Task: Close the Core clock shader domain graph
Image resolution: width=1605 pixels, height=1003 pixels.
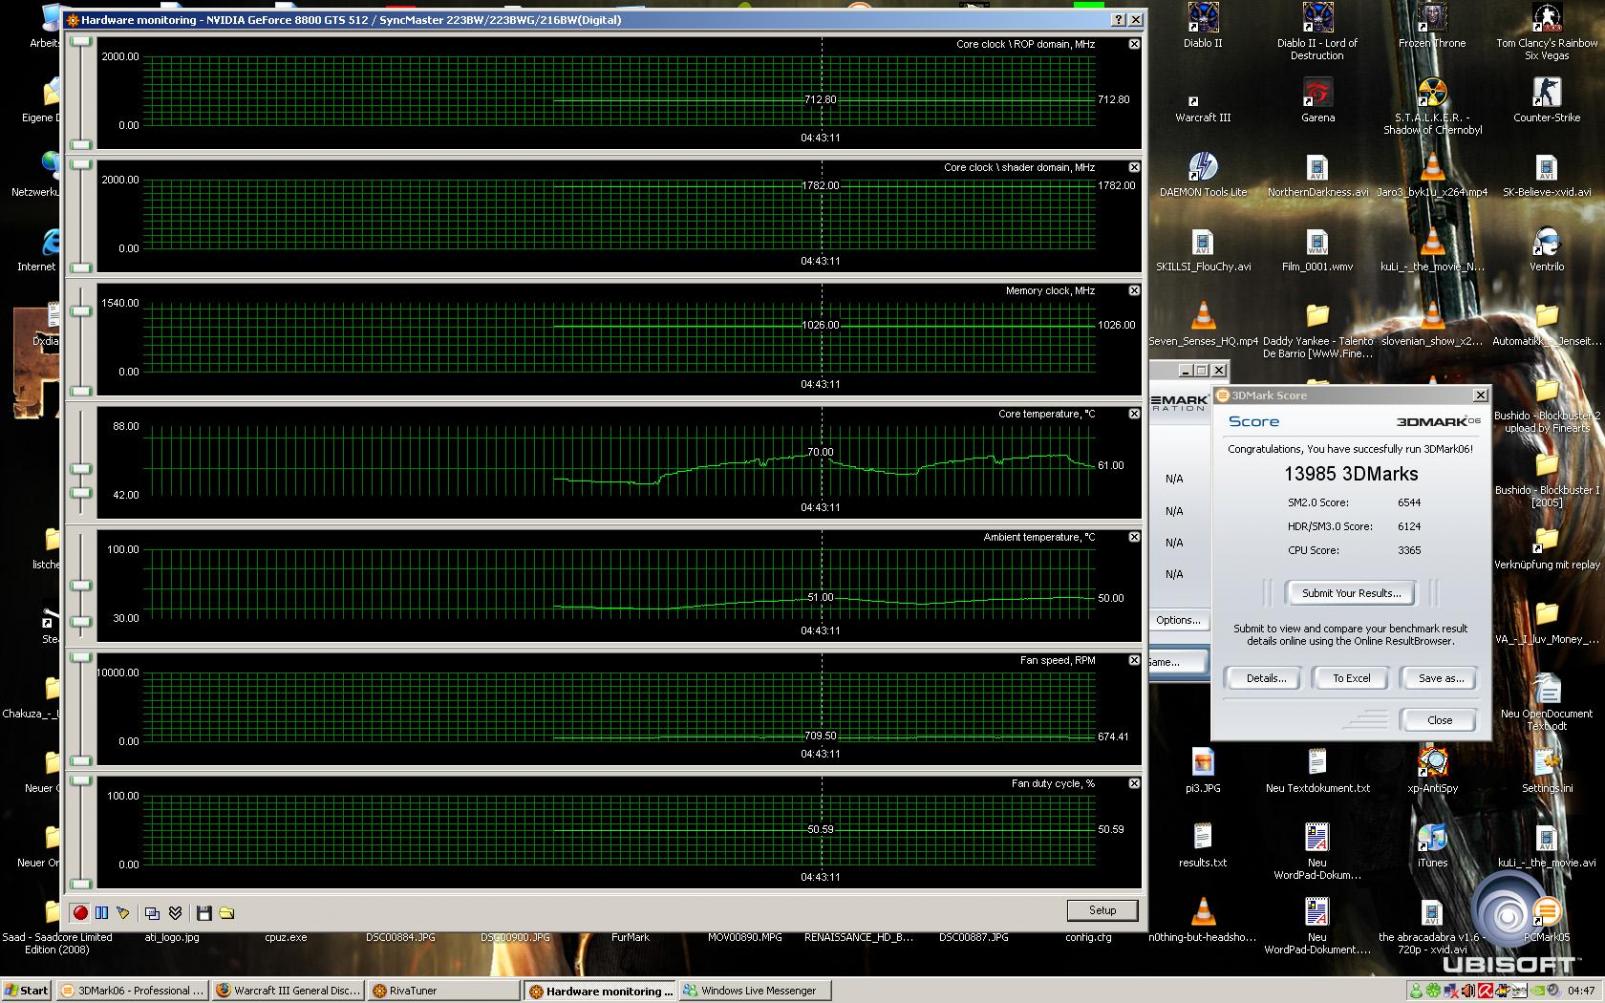Action: [1134, 167]
